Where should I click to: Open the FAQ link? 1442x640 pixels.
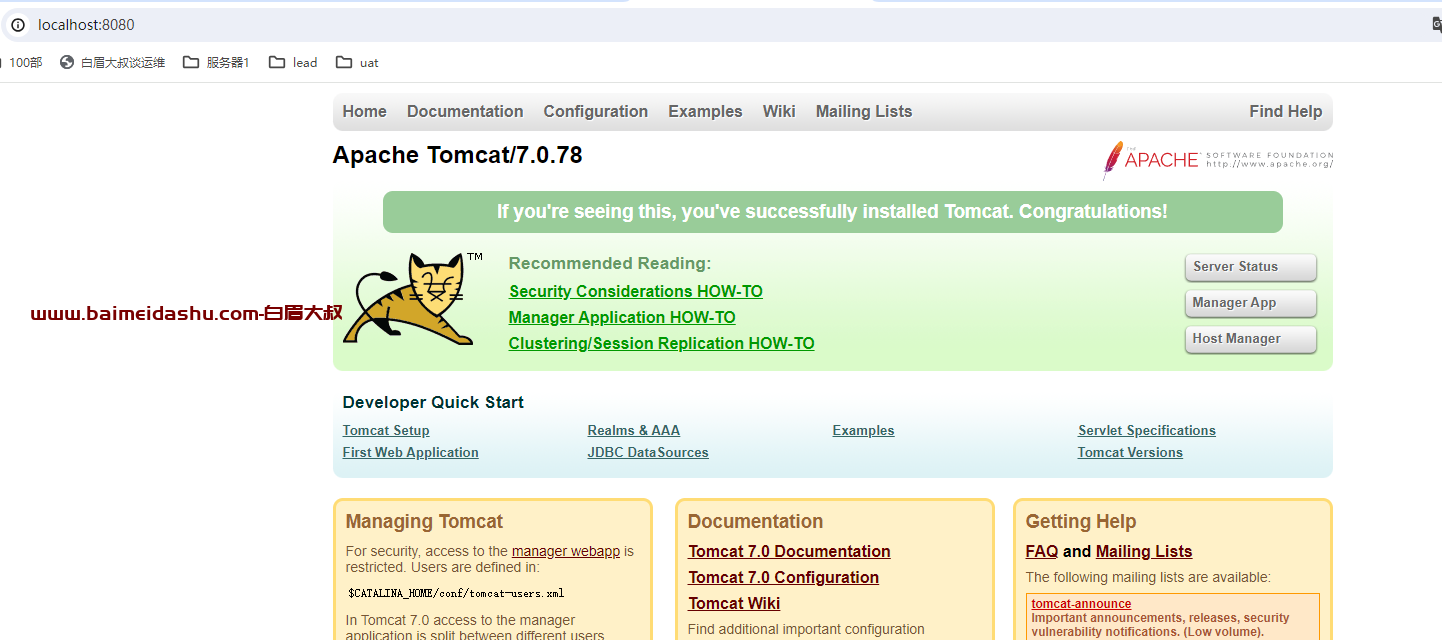click(x=1041, y=551)
